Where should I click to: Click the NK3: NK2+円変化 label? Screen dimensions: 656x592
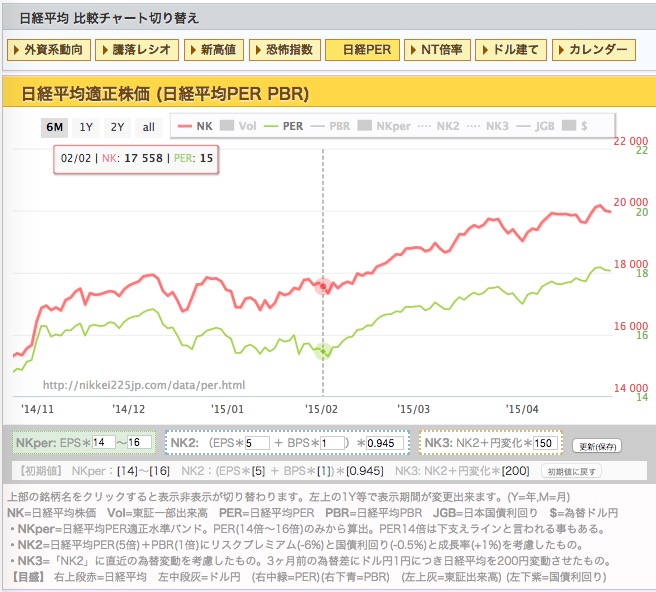[x=478, y=443]
